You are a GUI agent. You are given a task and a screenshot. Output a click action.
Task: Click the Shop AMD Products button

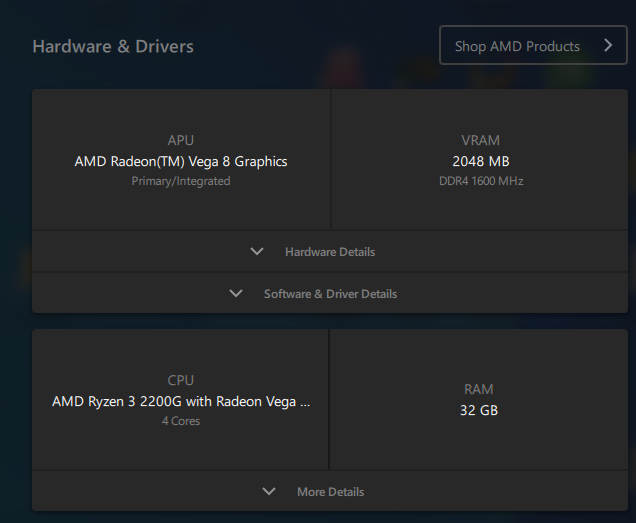(x=517, y=46)
